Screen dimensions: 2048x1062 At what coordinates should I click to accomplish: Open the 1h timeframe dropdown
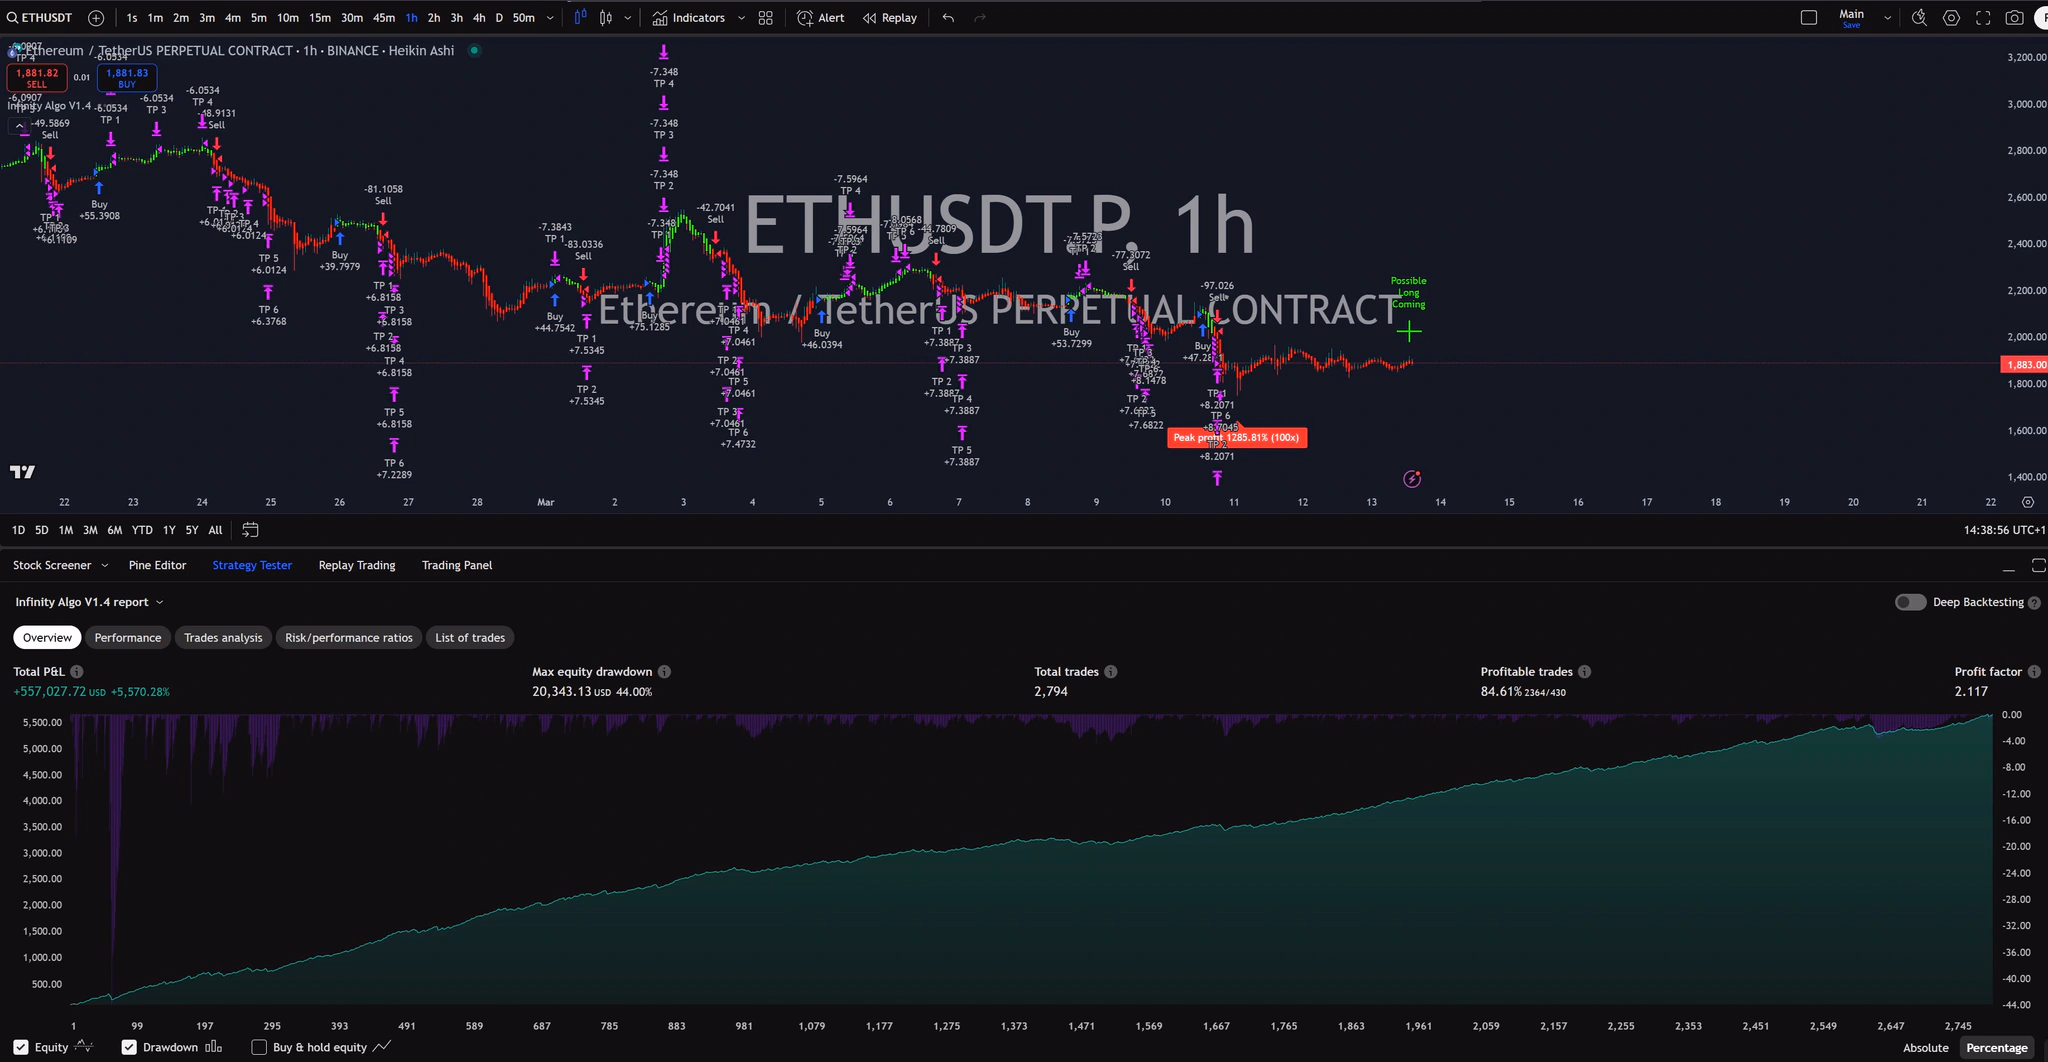point(549,17)
